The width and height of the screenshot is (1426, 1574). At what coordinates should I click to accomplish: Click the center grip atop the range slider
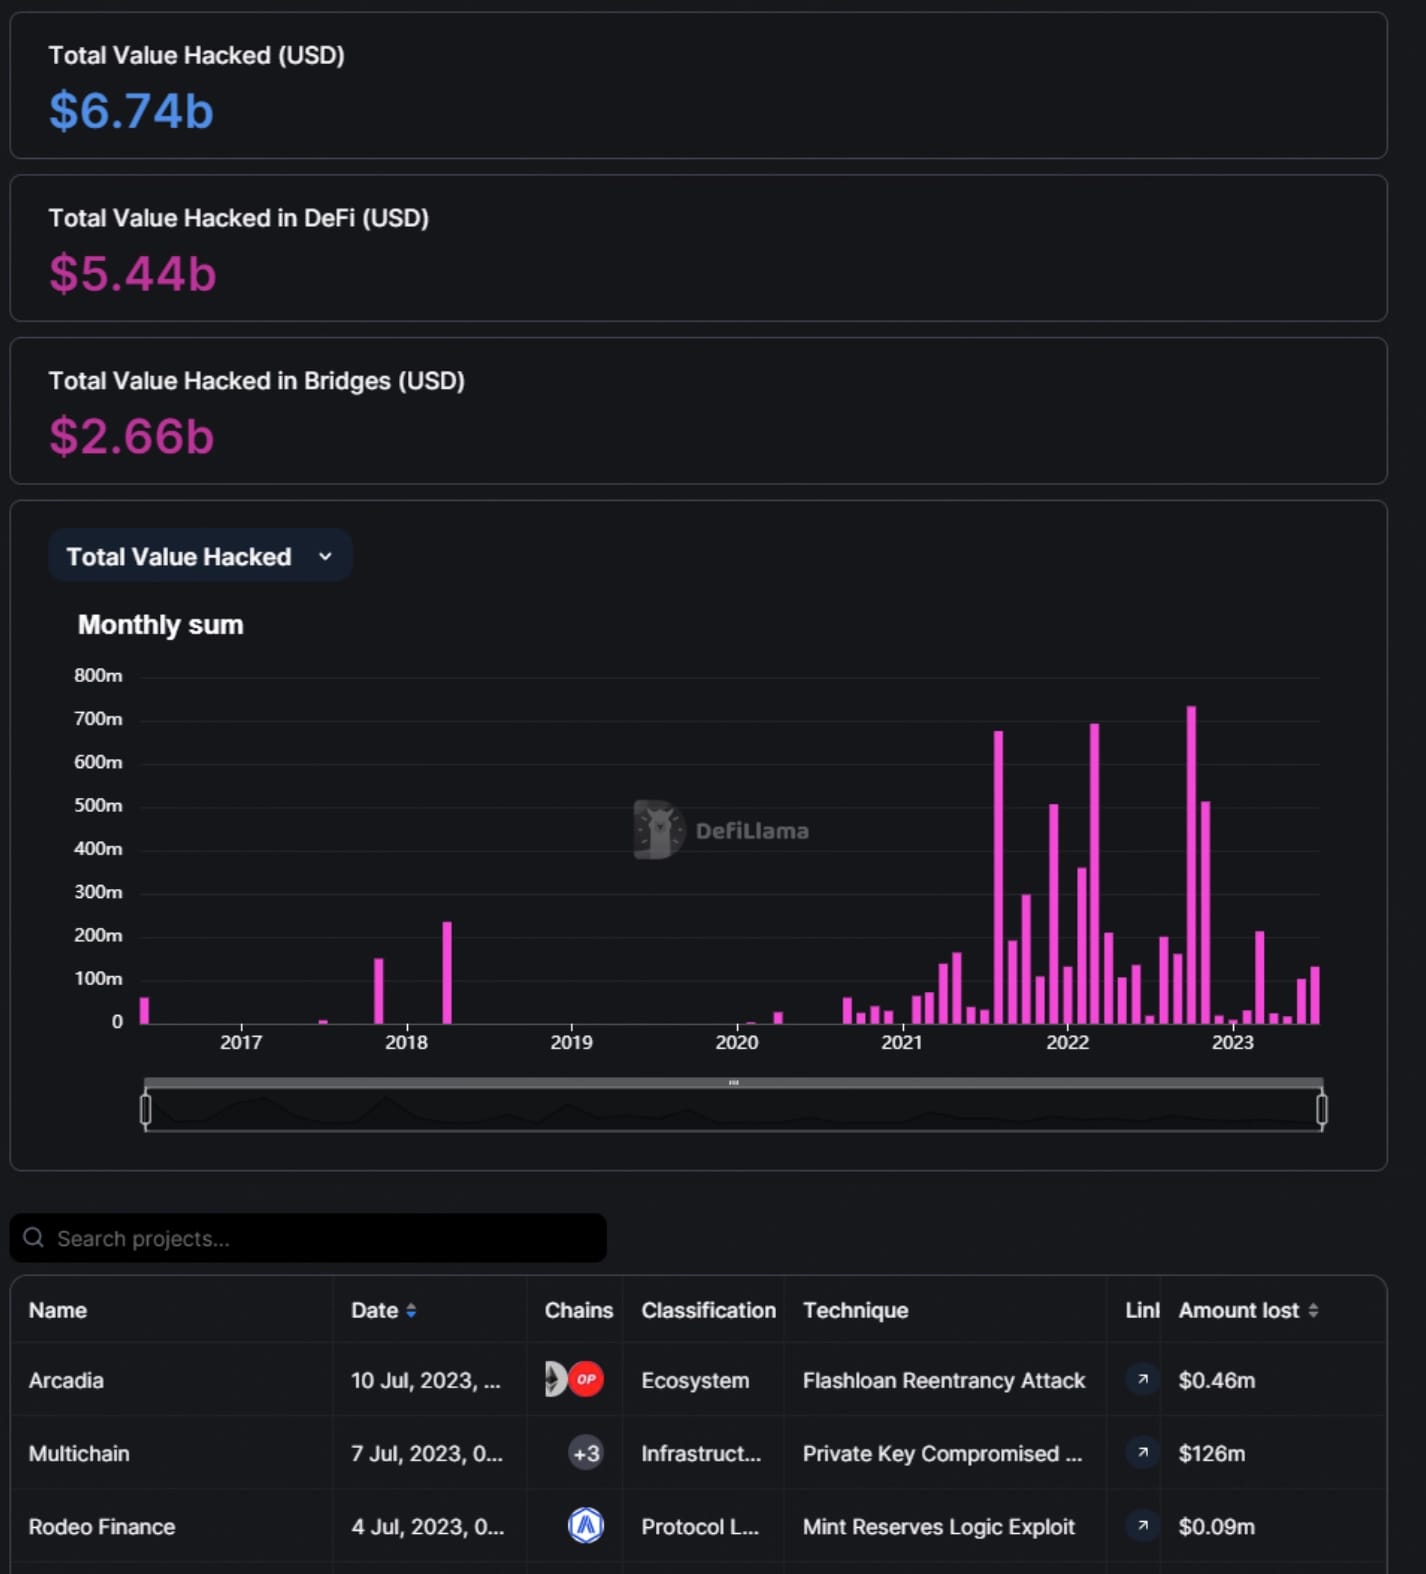[x=733, y=1082]
